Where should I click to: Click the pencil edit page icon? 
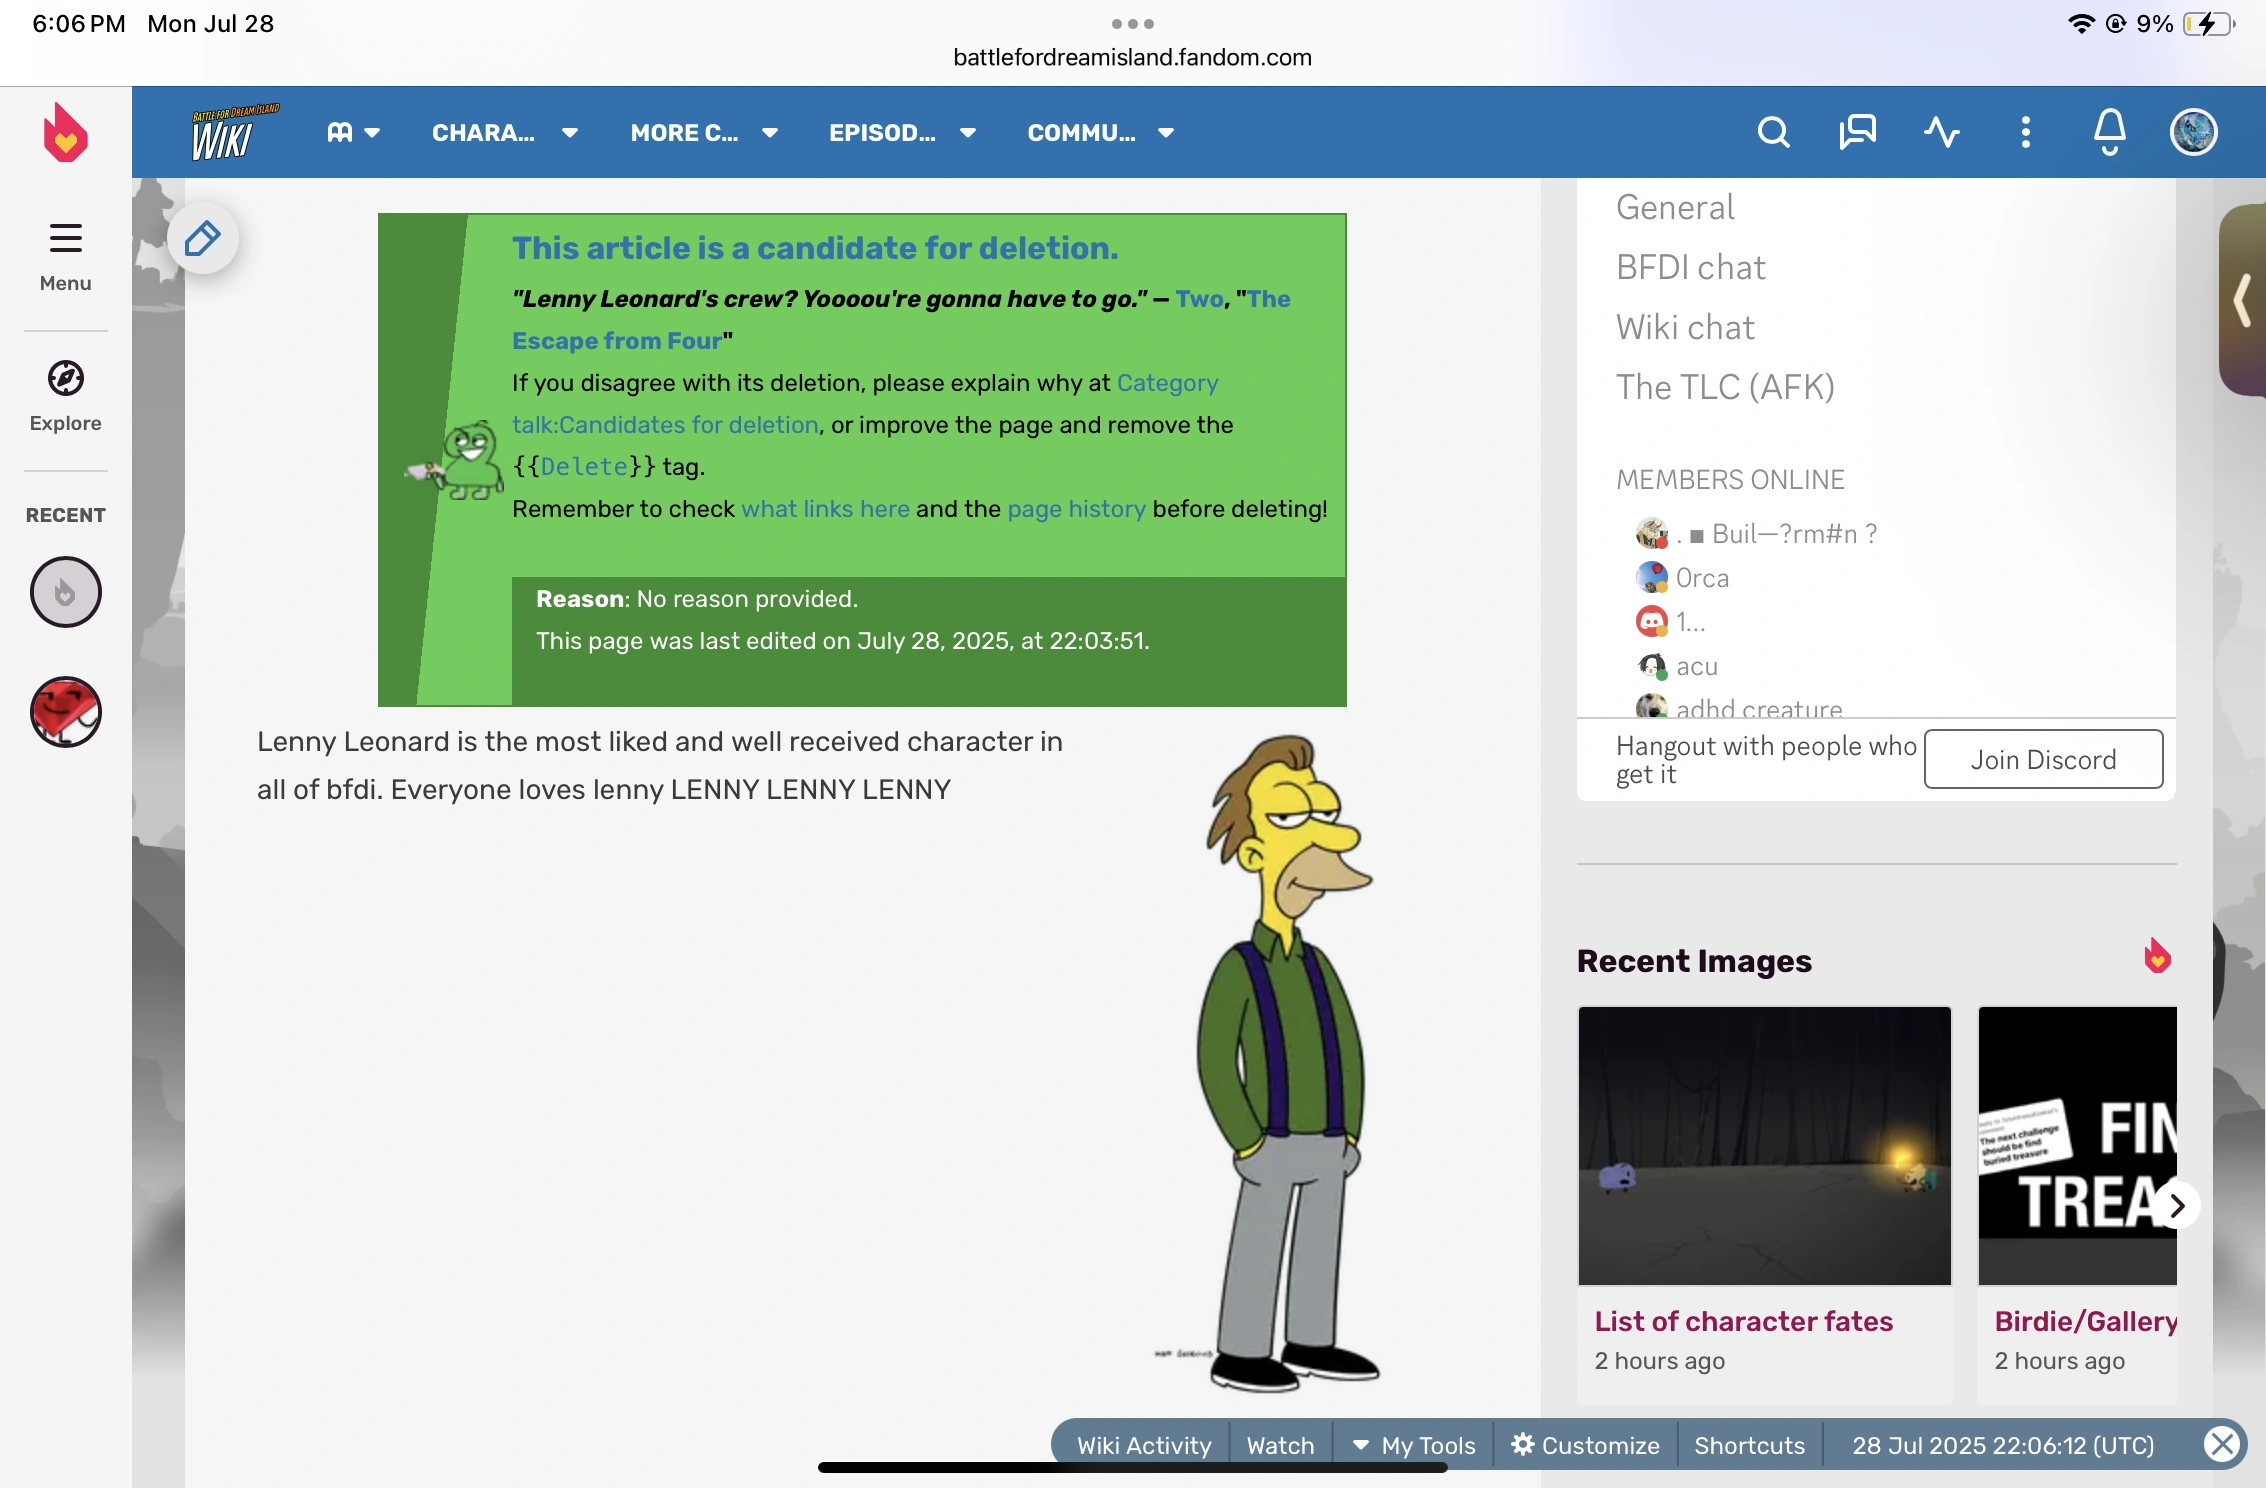click(203, 238)
